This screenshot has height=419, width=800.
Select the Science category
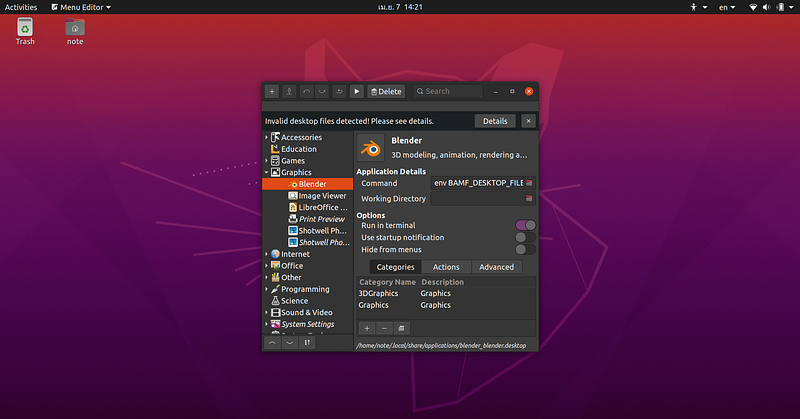(x=308, y=301)
